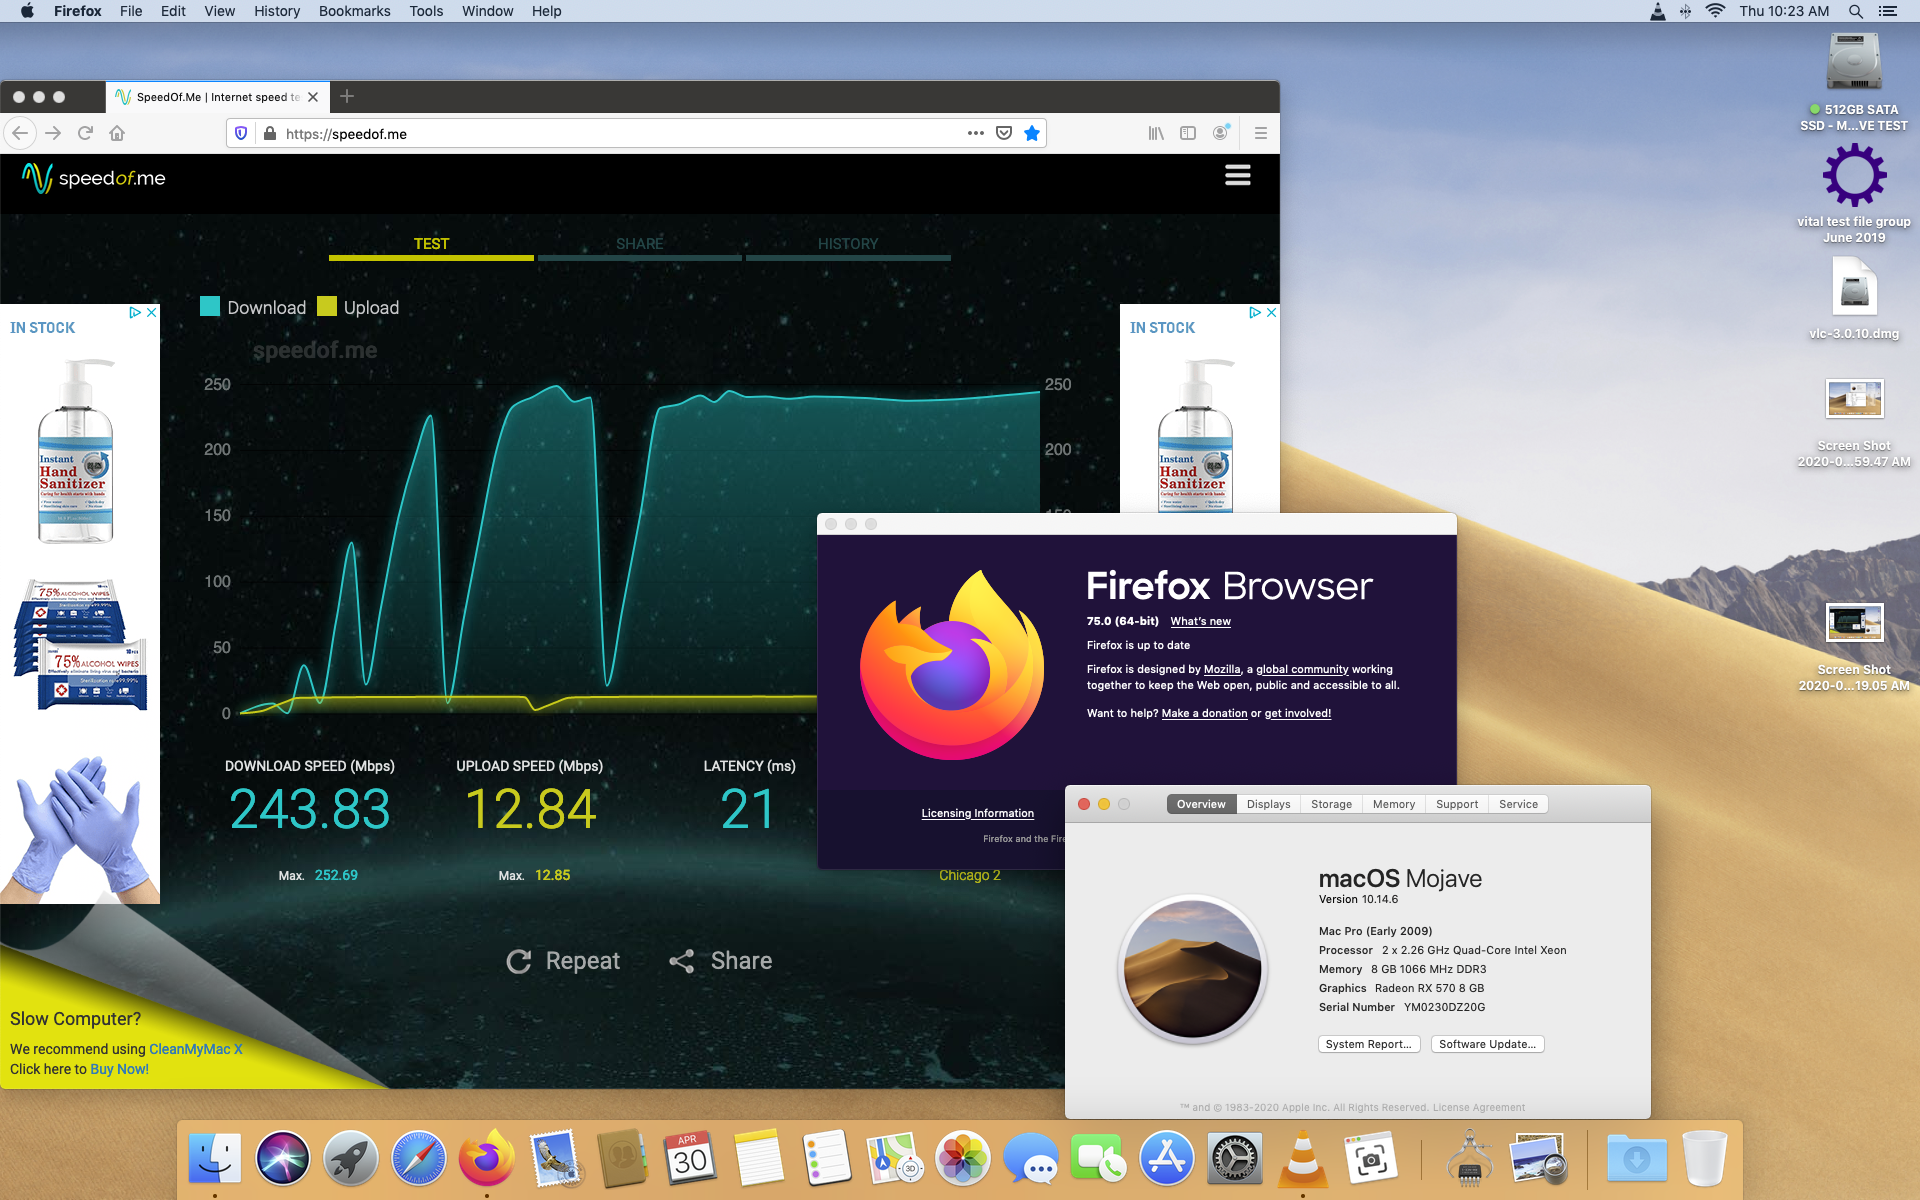Expand the page actions ellipsis menu
The width and height of the screenshot is (1920, 1200).
click(975, 133)
